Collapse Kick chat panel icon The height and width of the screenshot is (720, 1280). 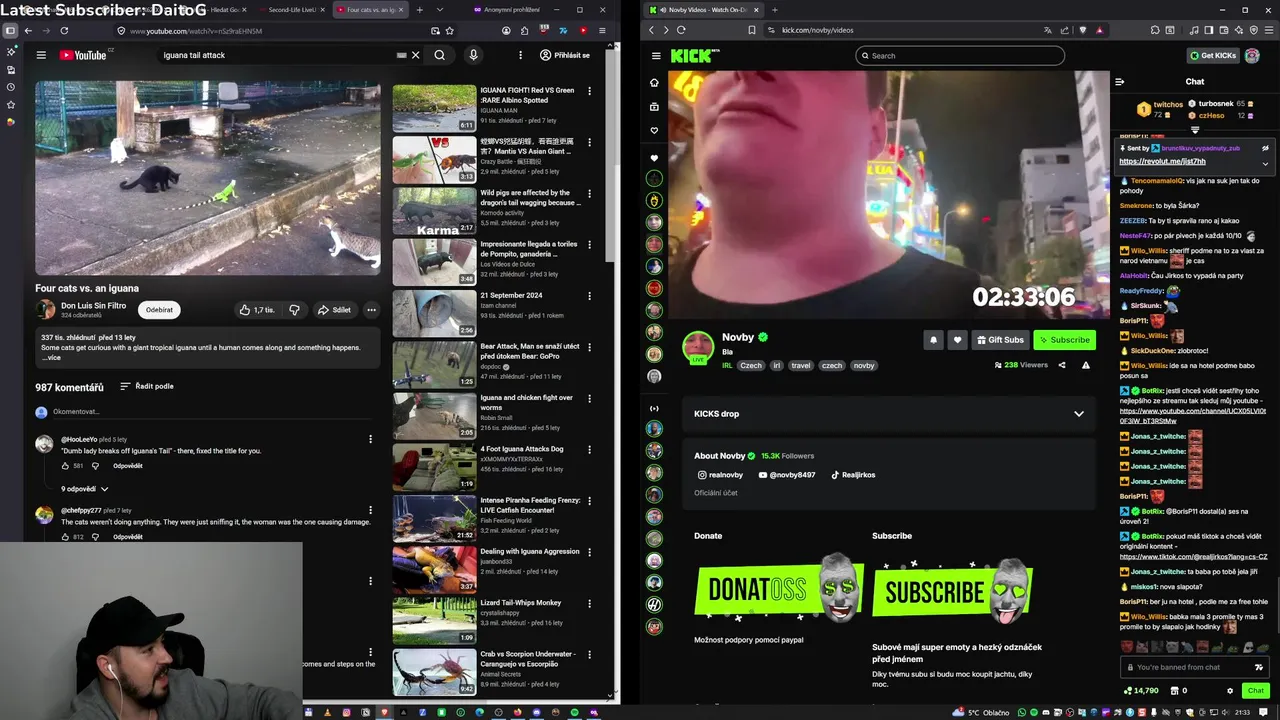[1120, 82]
